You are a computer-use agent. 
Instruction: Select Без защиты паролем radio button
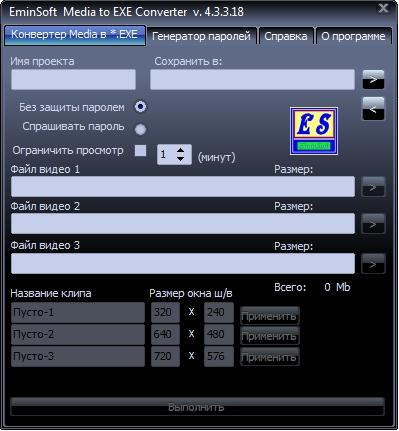pos(140,107)
